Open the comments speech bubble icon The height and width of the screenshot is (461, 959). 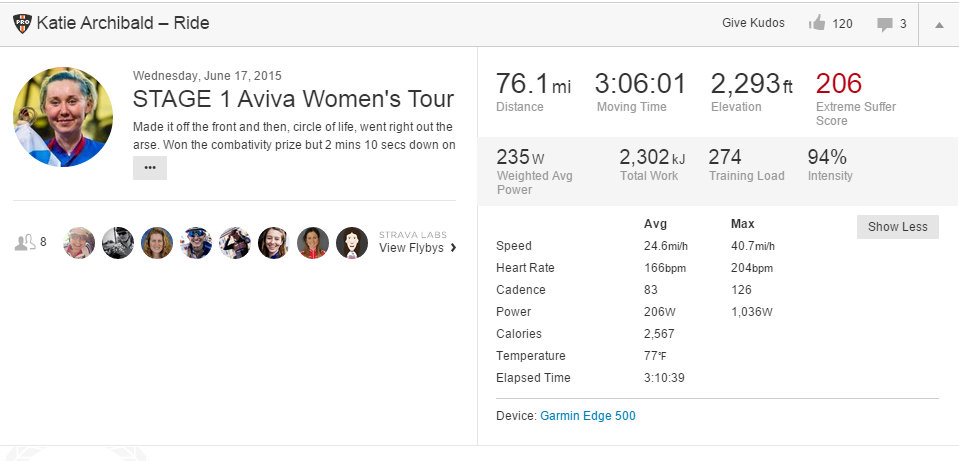884,23
